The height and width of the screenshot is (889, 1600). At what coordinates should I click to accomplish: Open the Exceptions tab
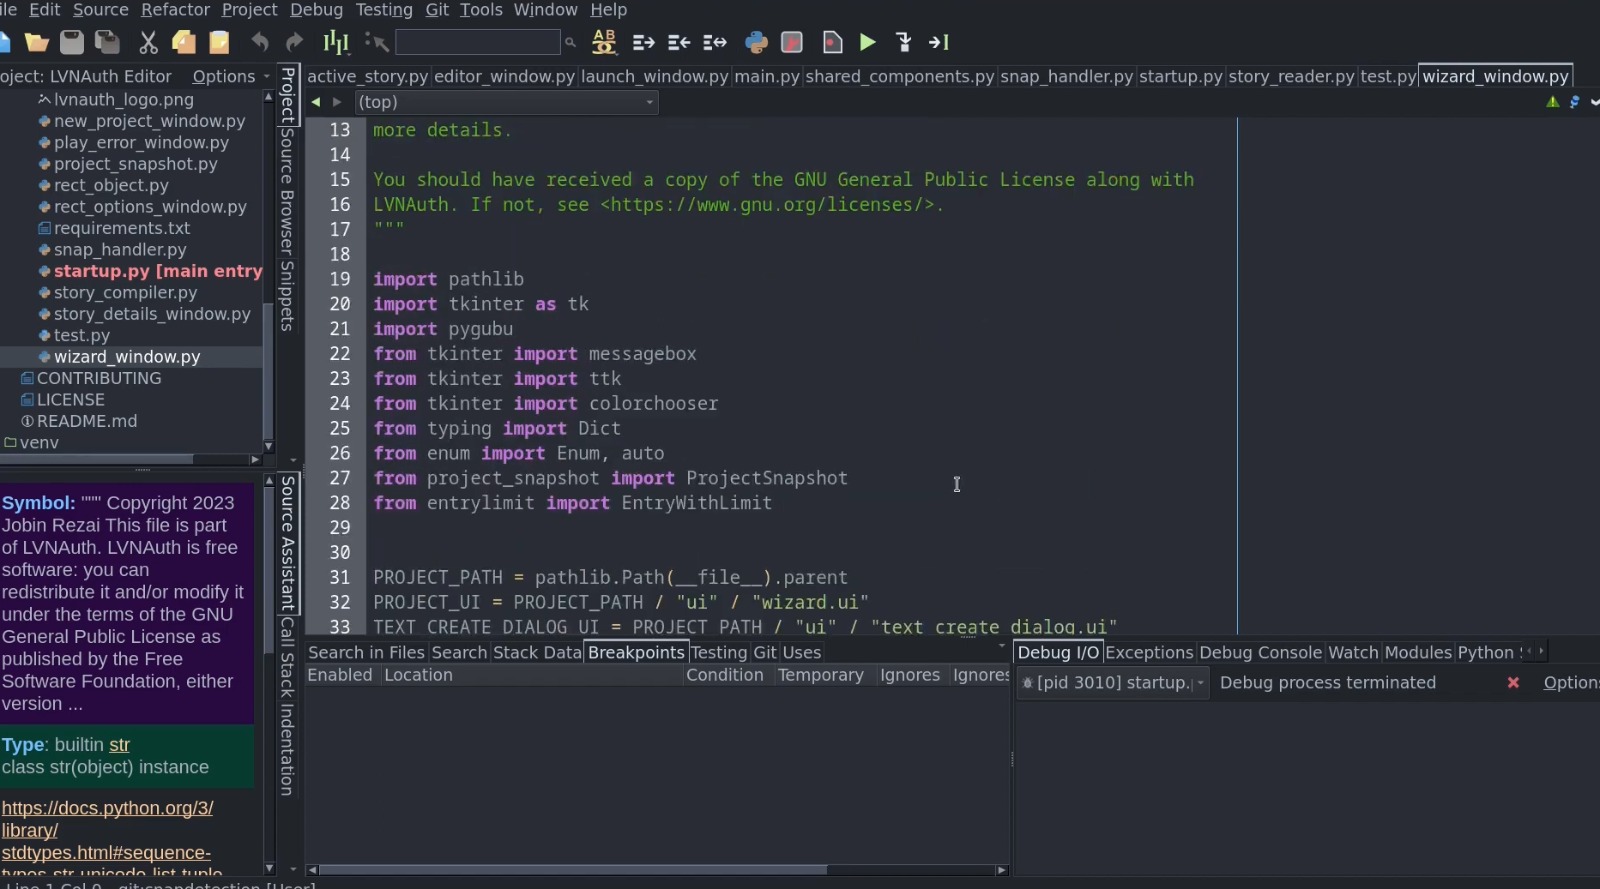pyautogui.click(x=1149, y=652)
